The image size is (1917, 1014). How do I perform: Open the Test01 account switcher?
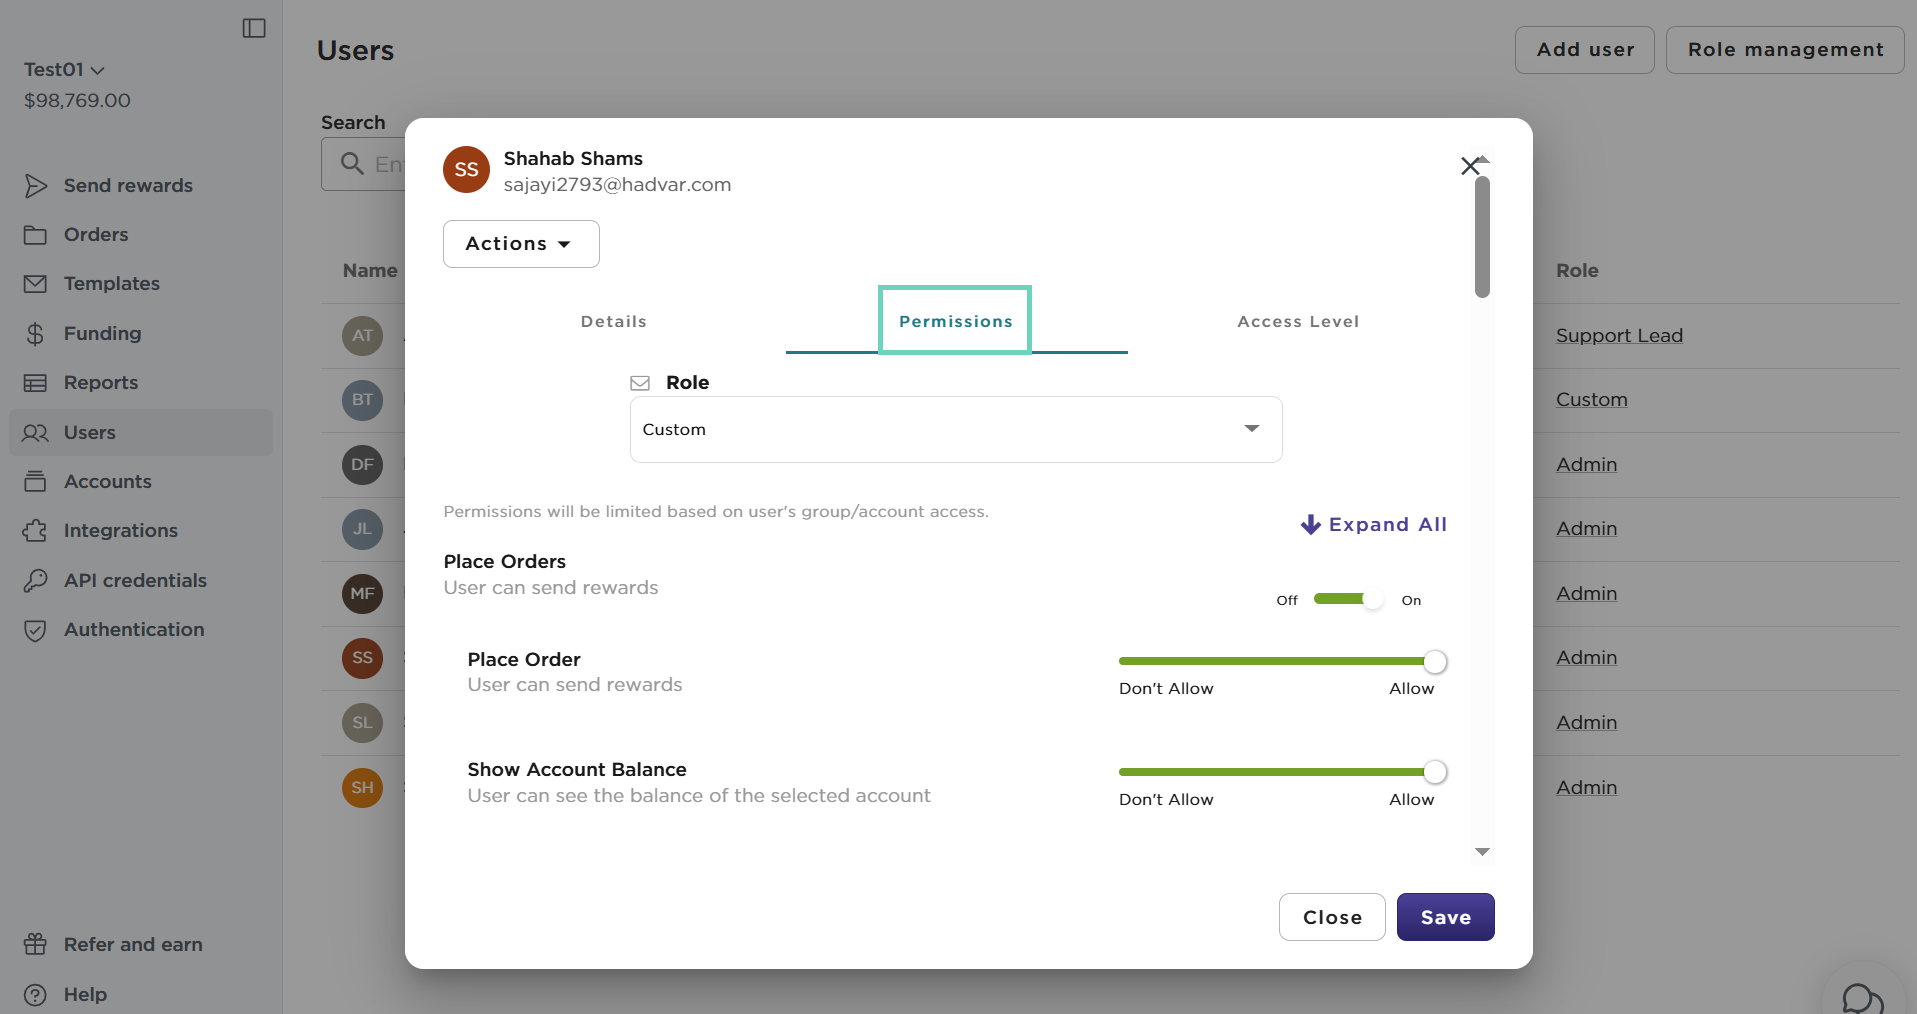pos(64,69)
